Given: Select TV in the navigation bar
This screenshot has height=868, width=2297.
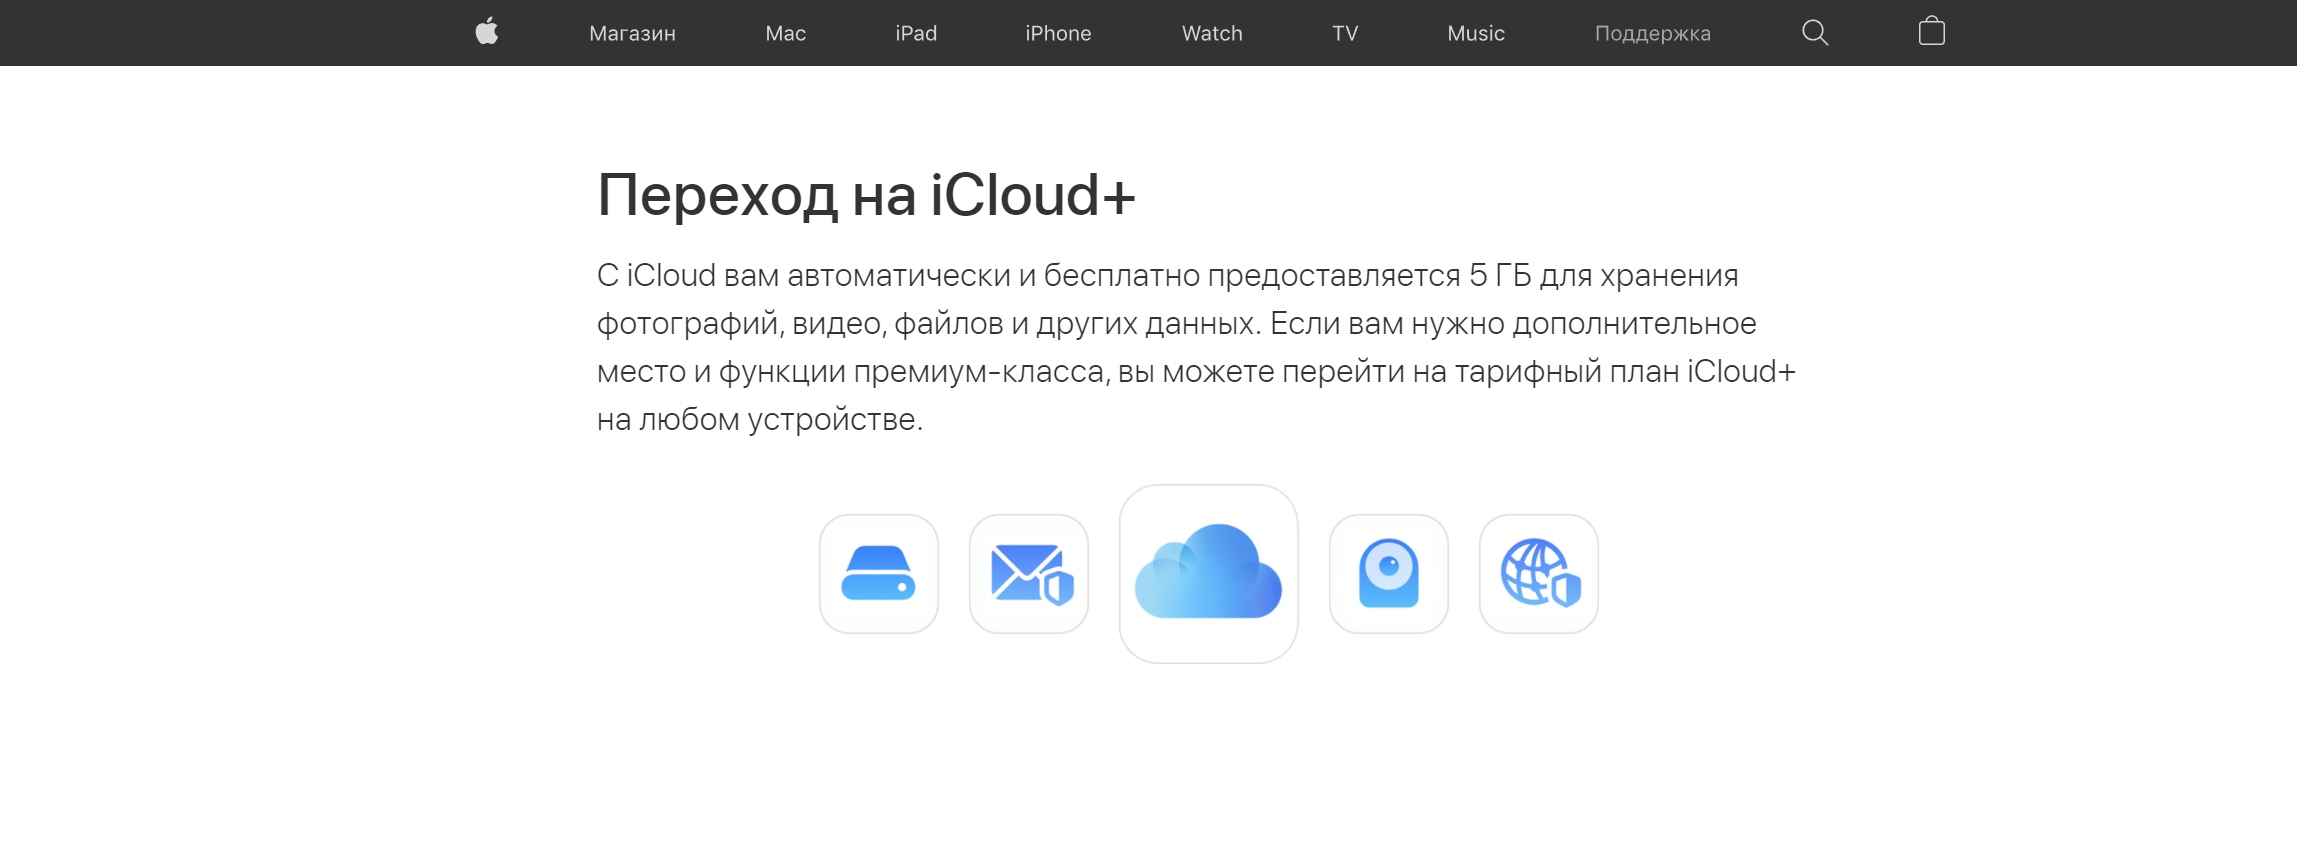Looking at the screenshot, I should coord(1345,33).
